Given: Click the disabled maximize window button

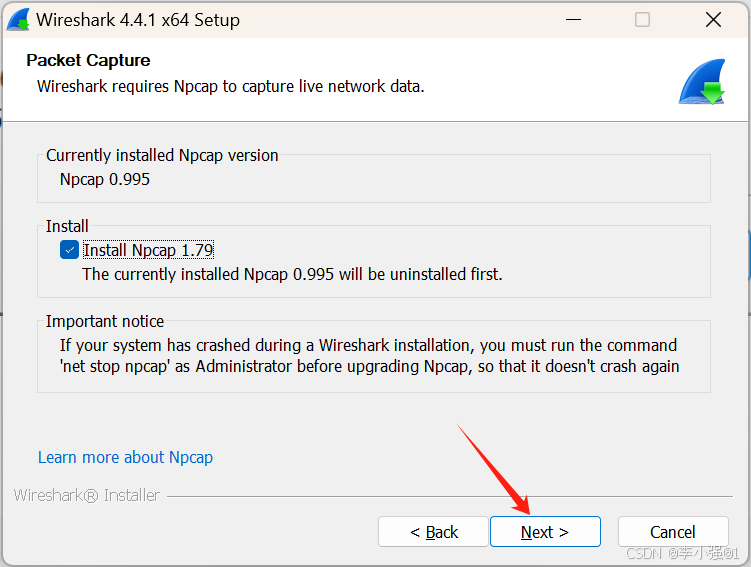Looking at the screenshot, I should [642, 20].
